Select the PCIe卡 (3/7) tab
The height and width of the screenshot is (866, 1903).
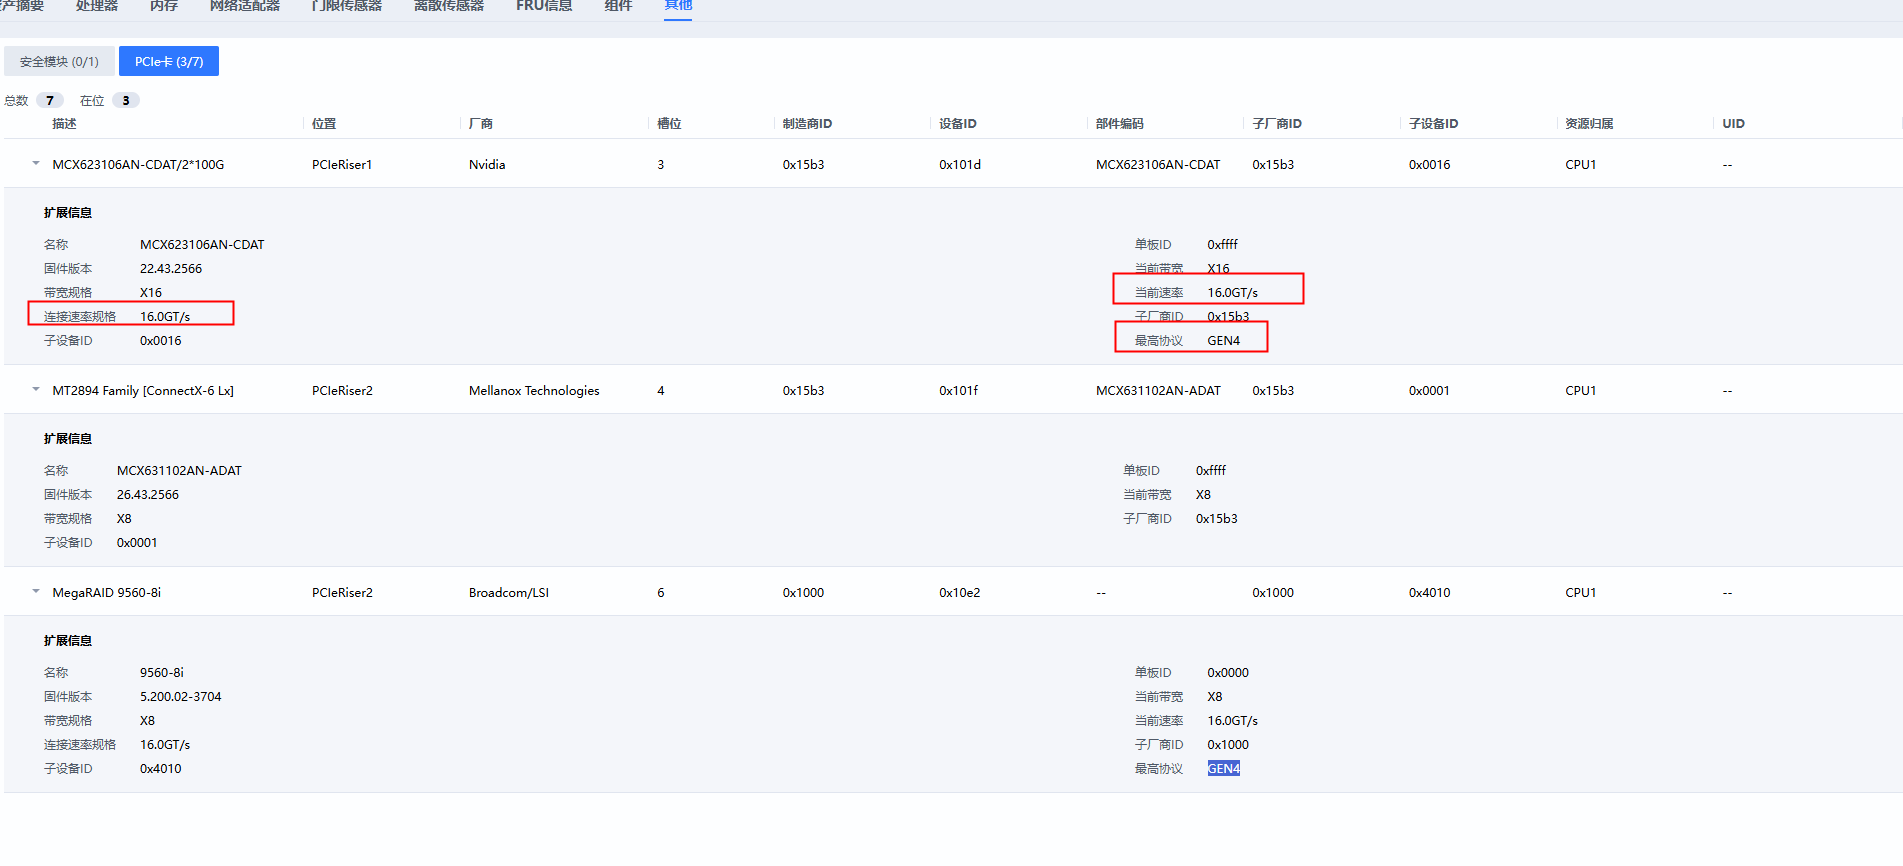pos(169,62)
